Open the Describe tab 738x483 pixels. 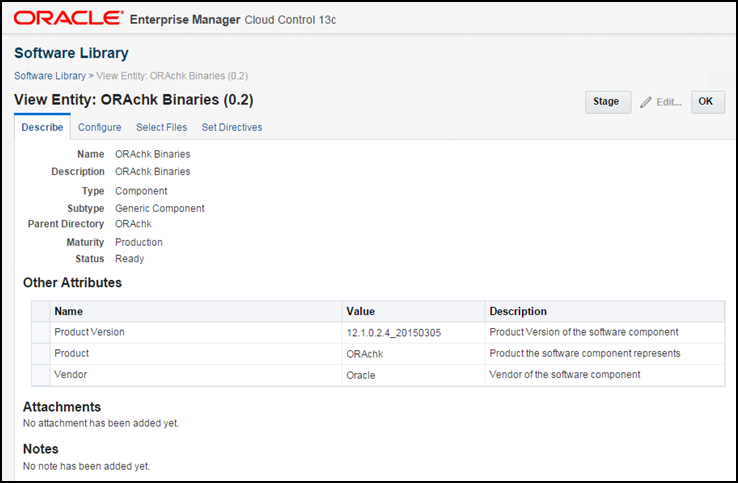42,127
